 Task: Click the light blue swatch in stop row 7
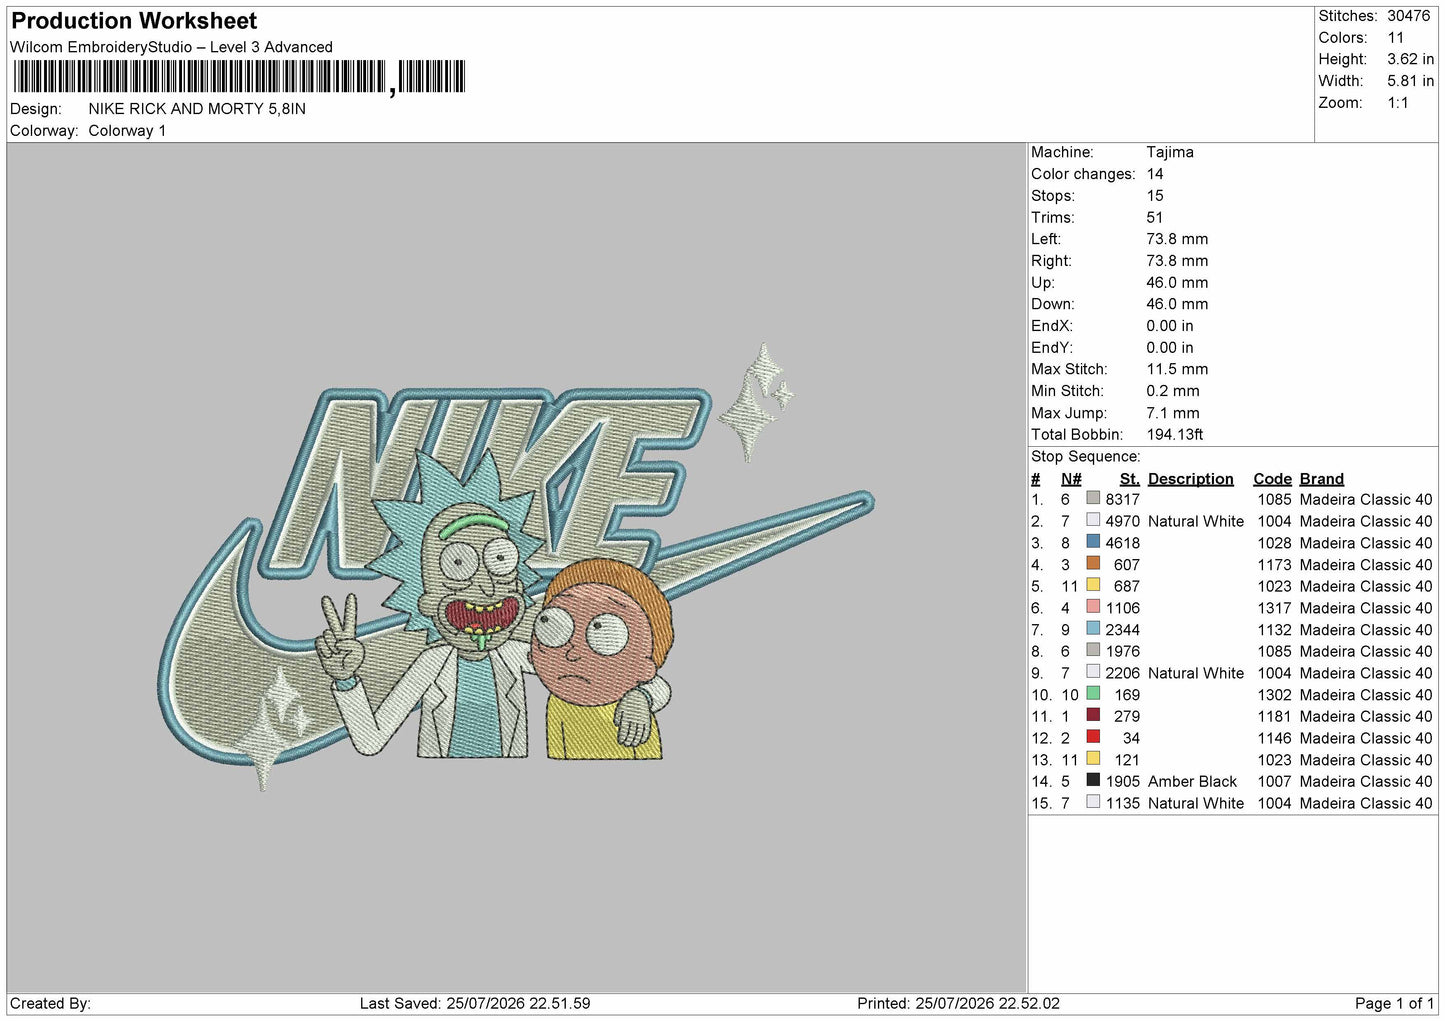point(1093,628)
